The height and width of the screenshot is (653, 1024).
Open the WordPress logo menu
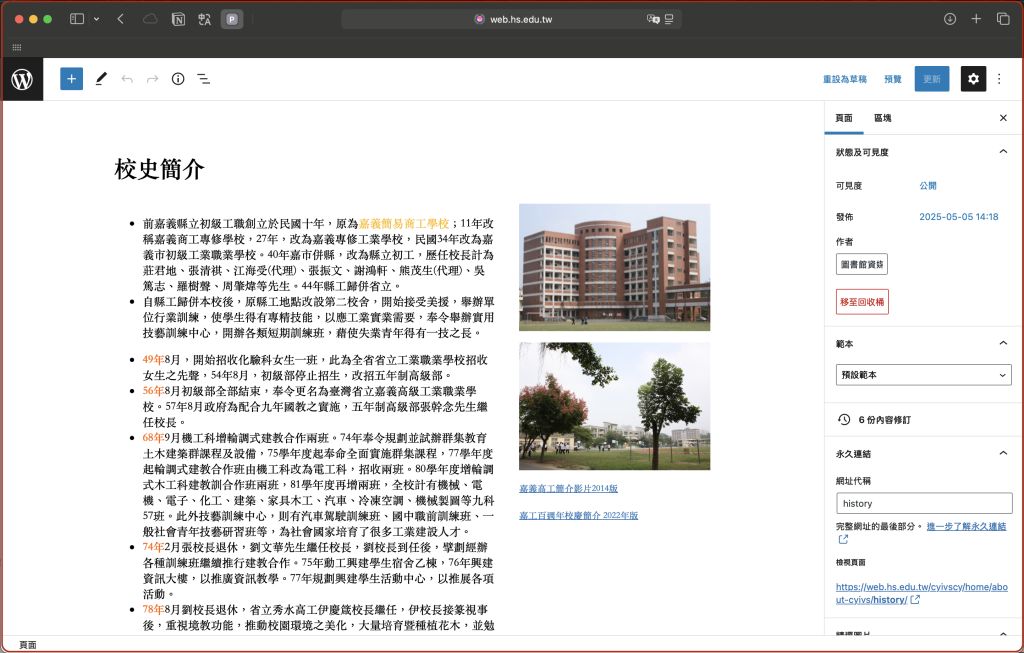click(x=23, y=79)
